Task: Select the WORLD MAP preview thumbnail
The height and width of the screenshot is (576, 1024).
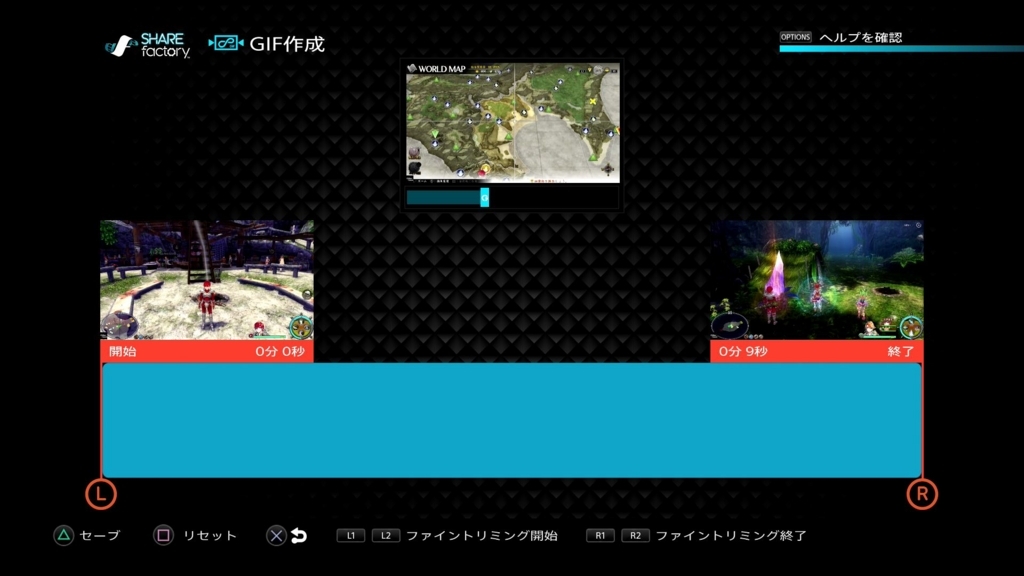Action: pos(513,123)
